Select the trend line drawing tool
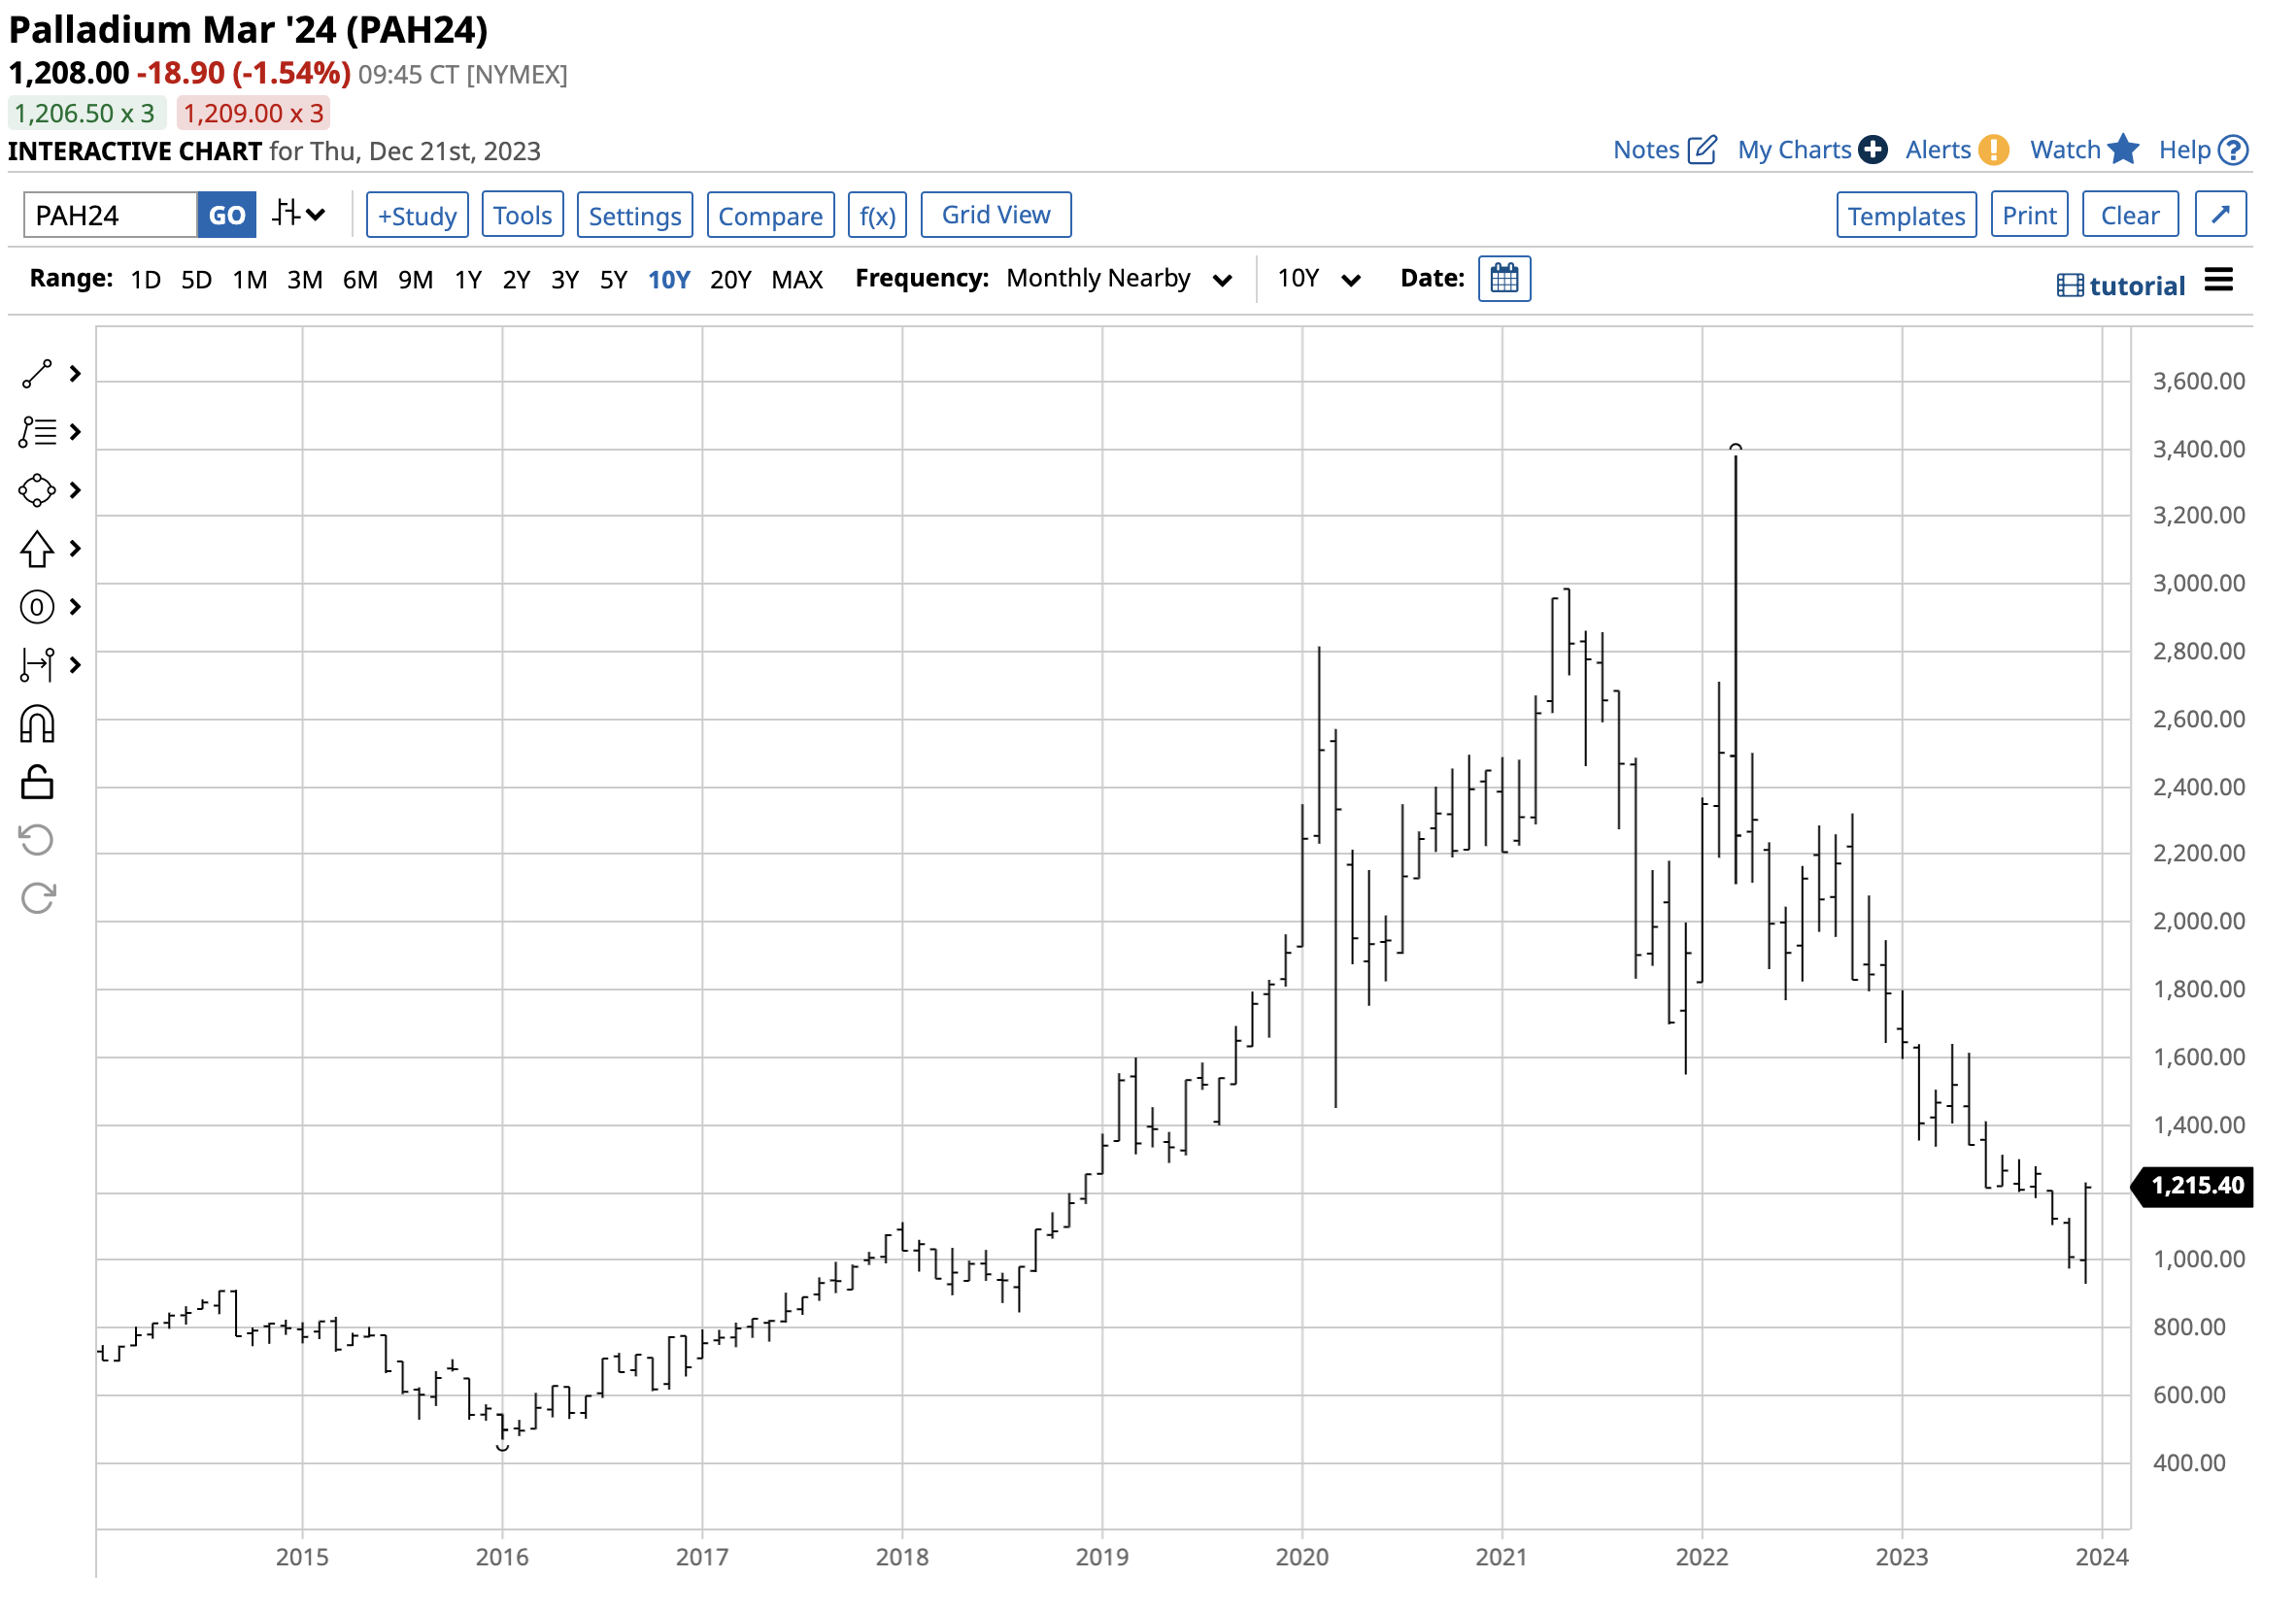This screenshot has height=1612, width=2296. click(37, 373)
